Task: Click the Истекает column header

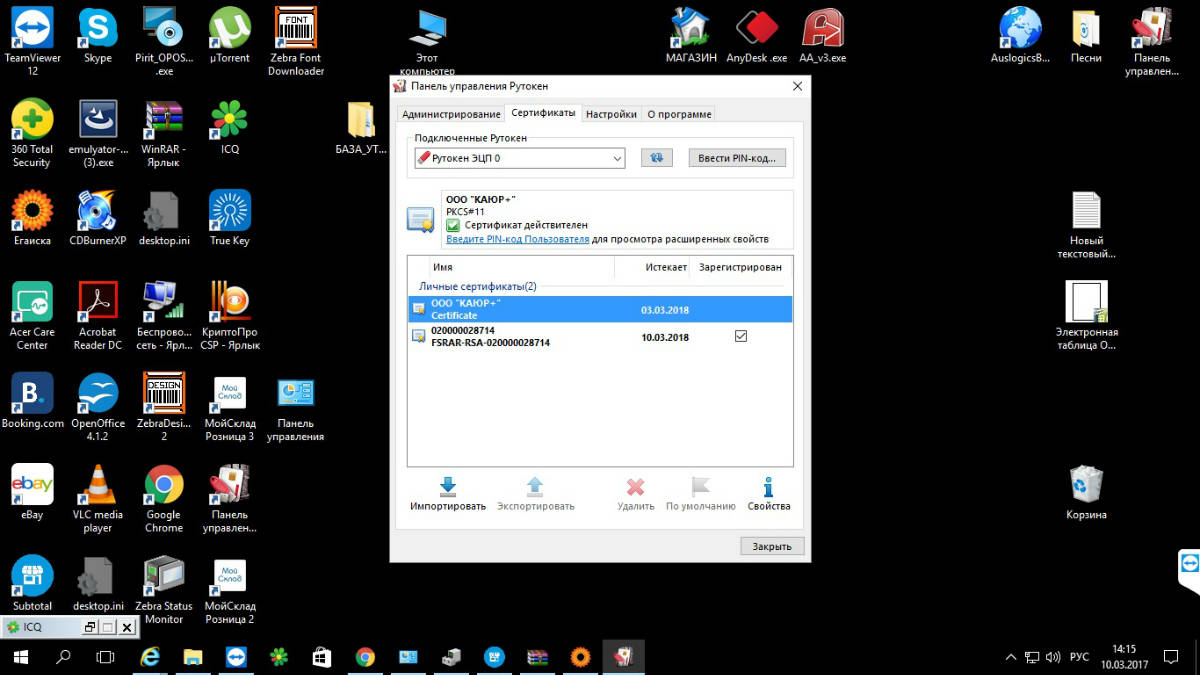Action: [665, 267]
